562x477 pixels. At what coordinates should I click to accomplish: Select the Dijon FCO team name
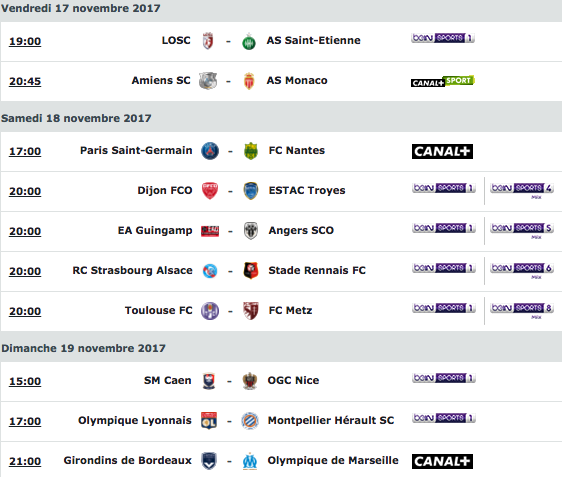[165, 190]
